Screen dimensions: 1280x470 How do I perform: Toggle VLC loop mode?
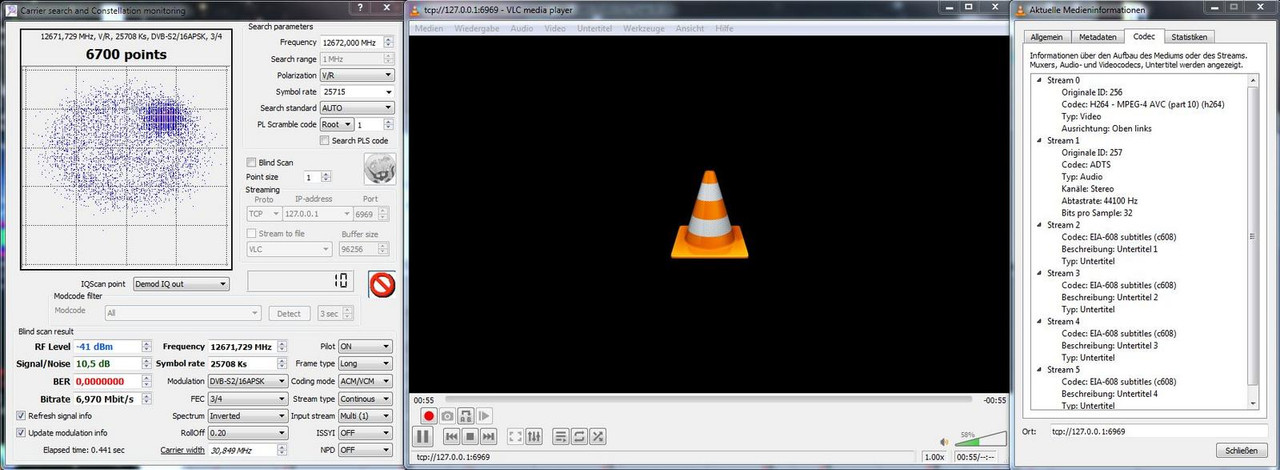pos(579,436)
